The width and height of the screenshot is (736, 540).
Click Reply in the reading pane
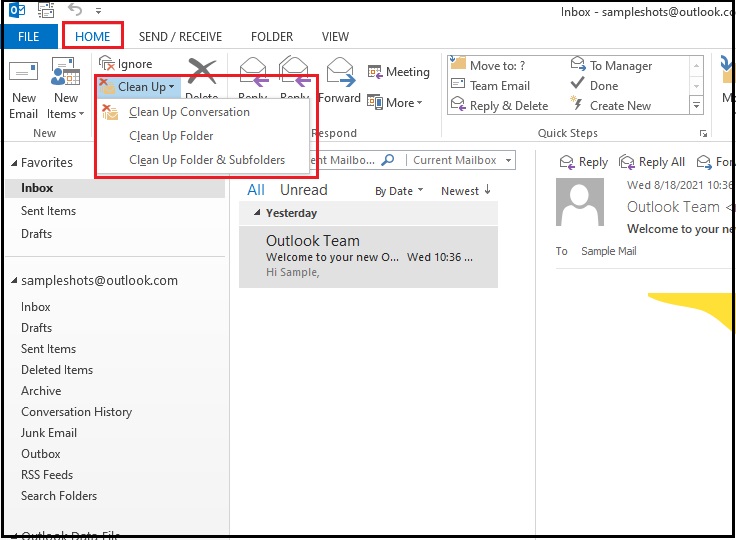[x=584, y=162]
